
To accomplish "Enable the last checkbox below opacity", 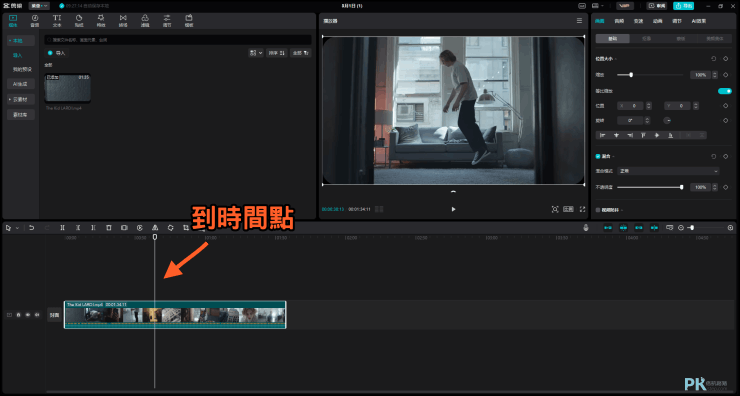I will [x=598, y=210].
